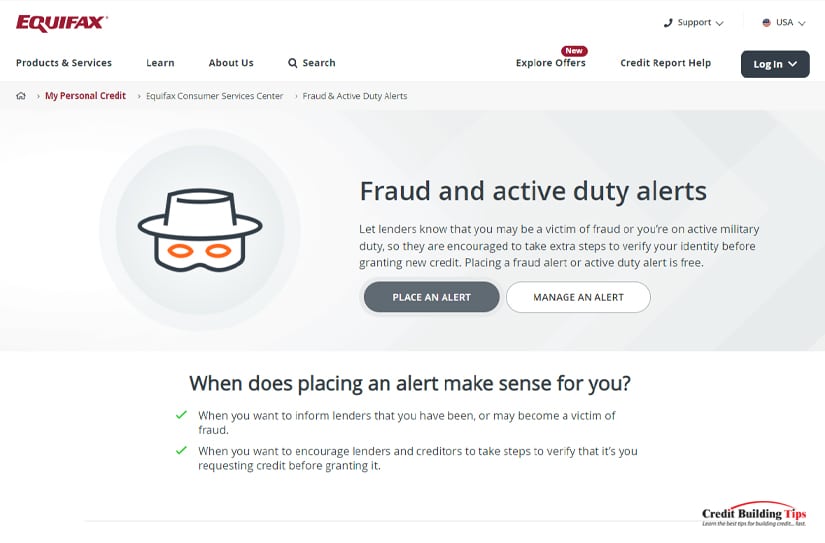Click the Equifax logo
825x543 pixels.
[62, 23]
